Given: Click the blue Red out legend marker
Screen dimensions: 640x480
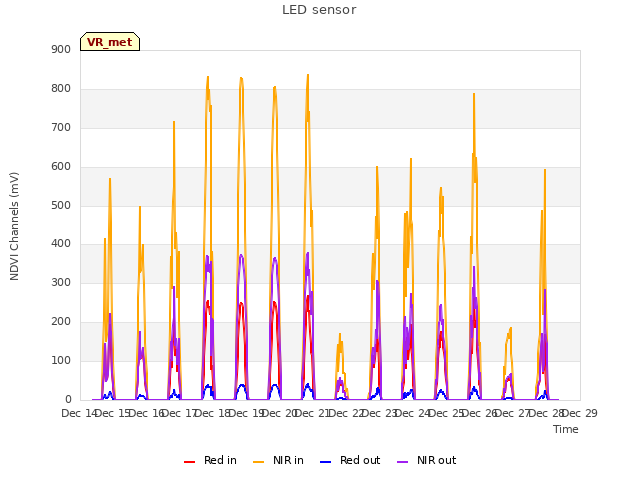Looking at the screenshot, I should click(x=325, y=461).
